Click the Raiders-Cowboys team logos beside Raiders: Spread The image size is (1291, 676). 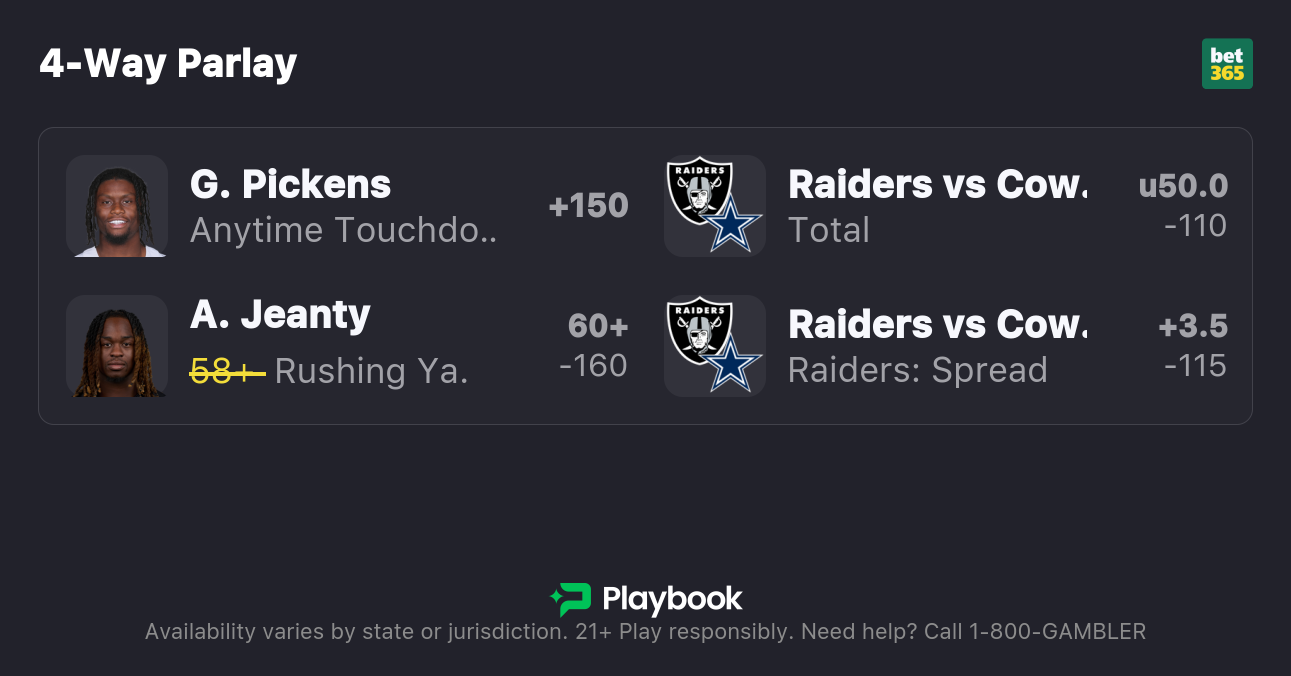[x=714, y=345]
